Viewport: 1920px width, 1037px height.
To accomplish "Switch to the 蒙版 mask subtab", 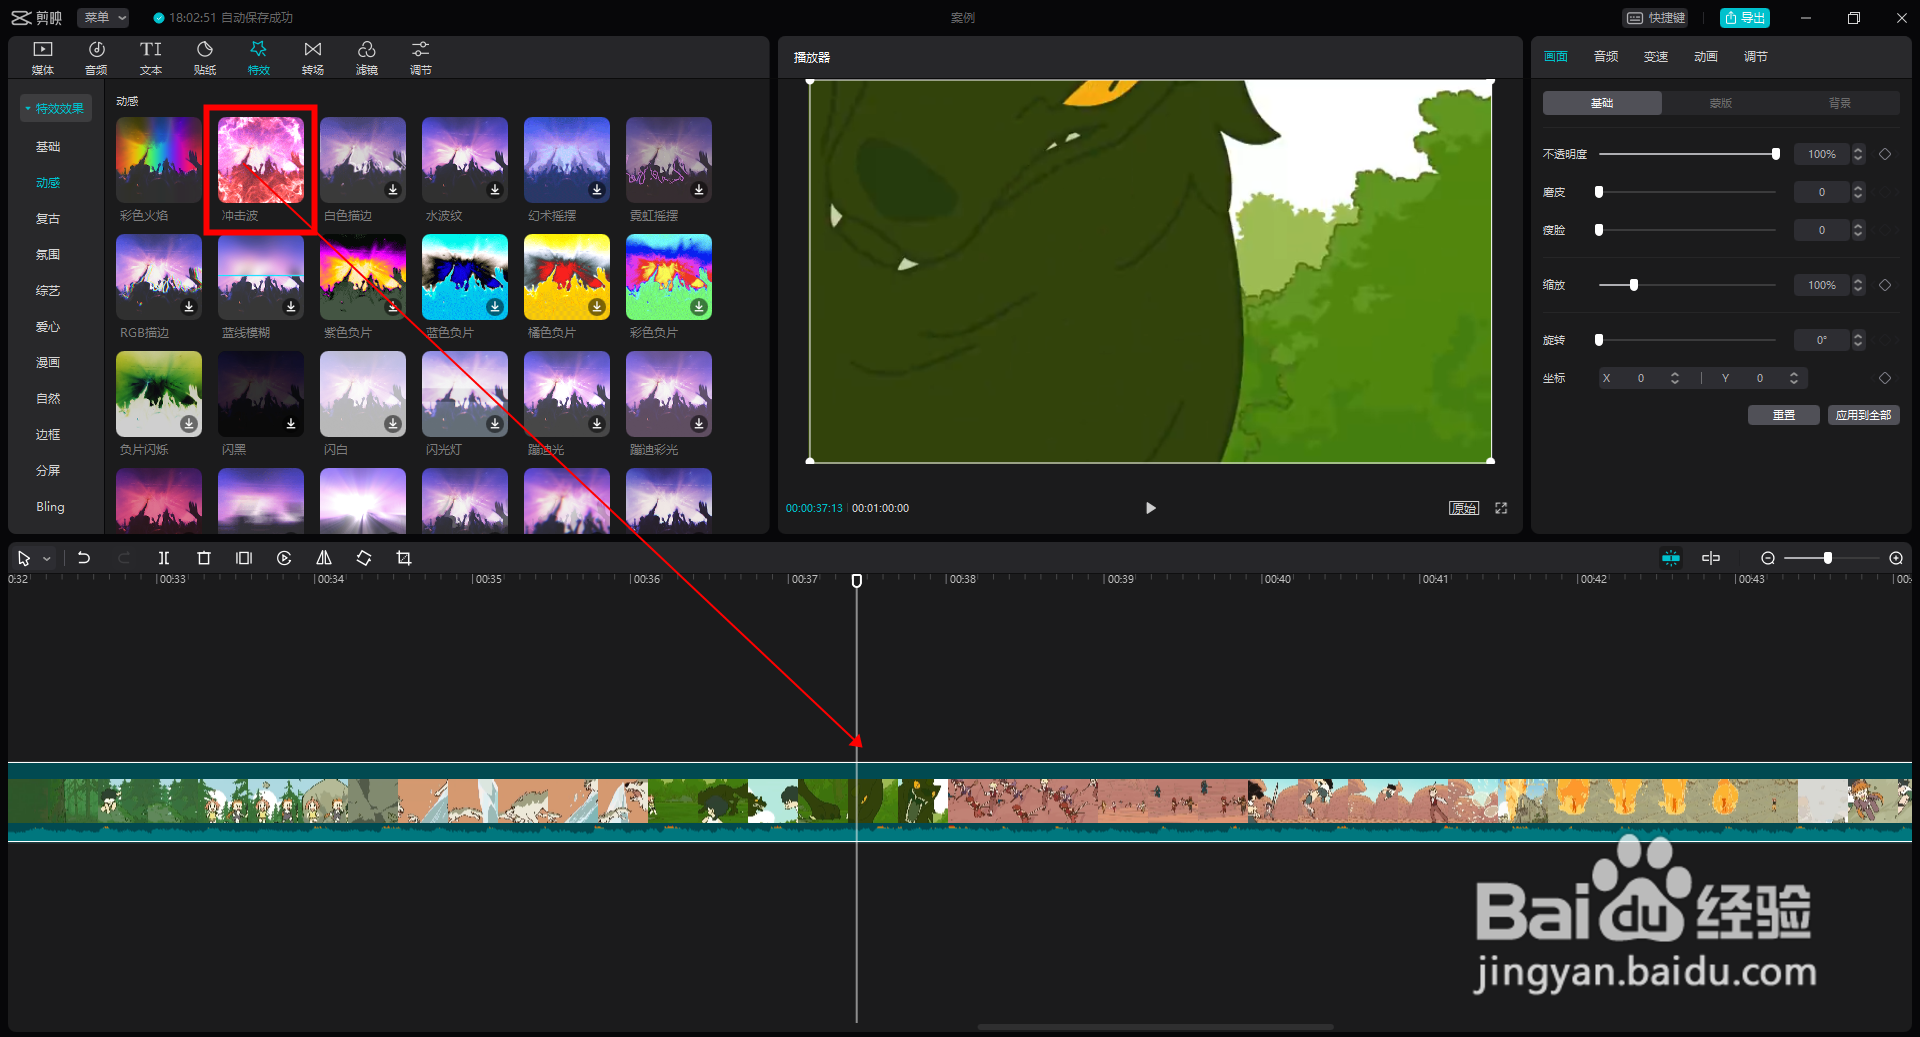I will pyautogui.click(x=1721, y=103).
